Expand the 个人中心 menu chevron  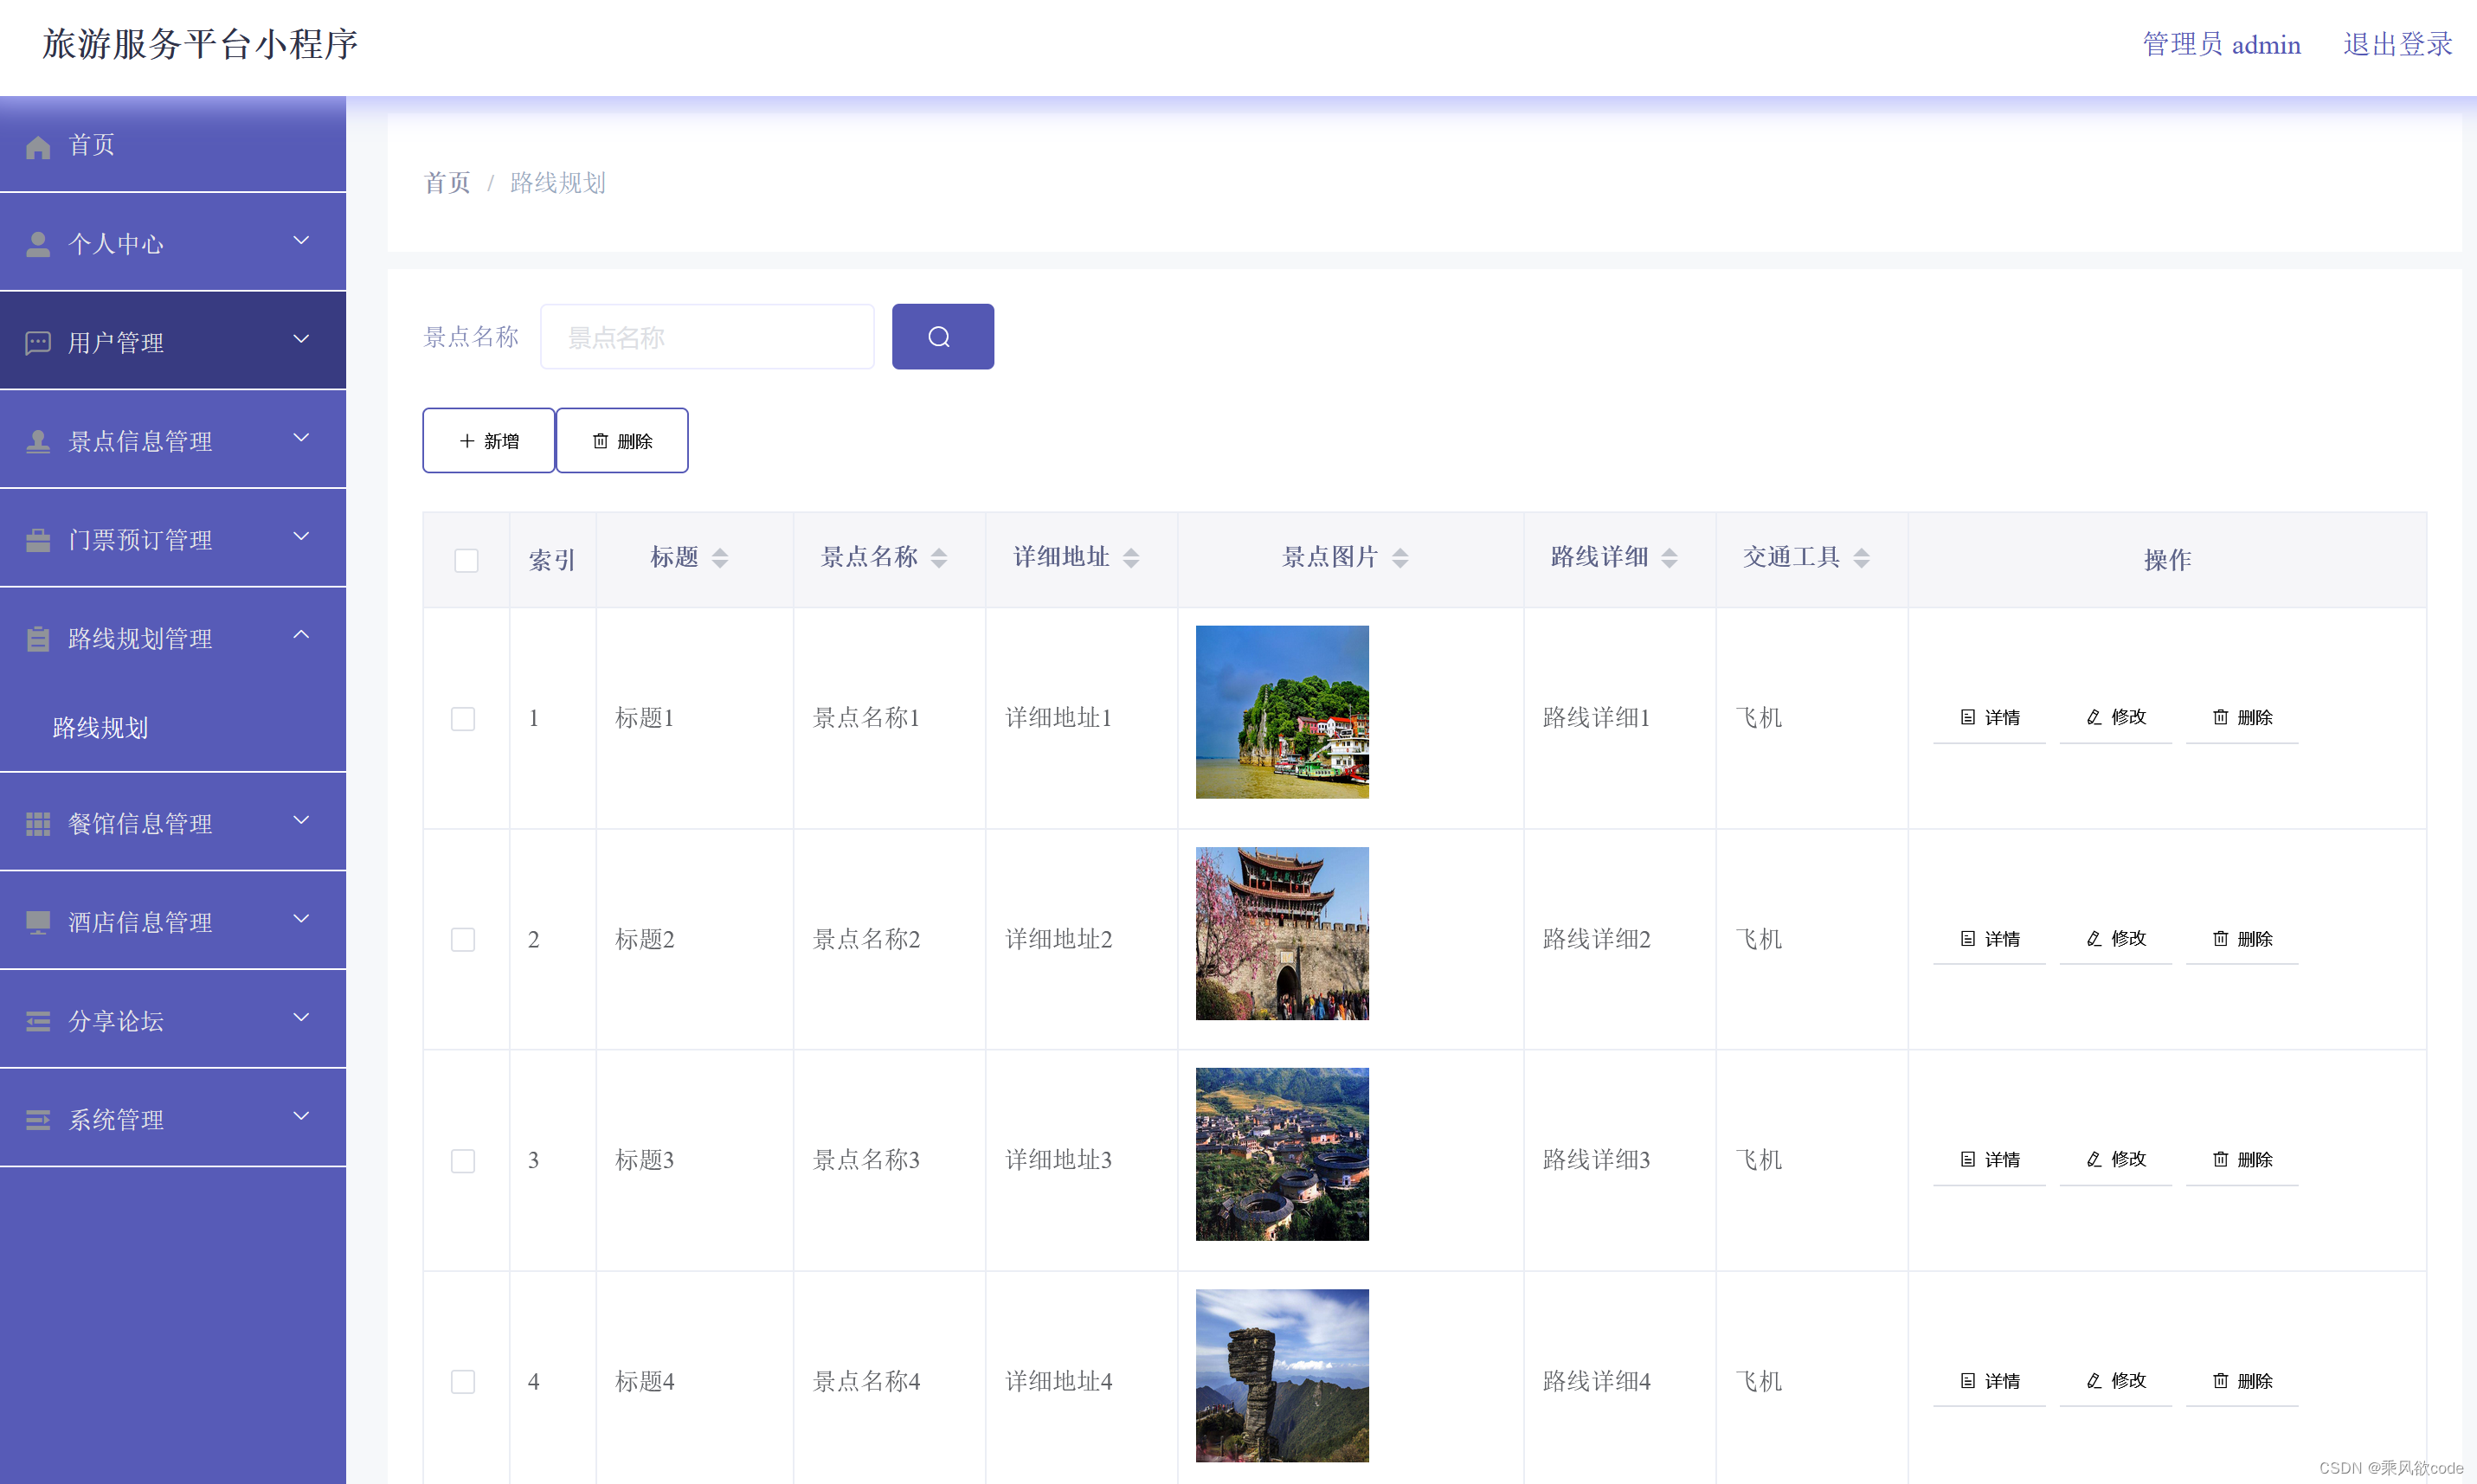[x=301, y=241]
